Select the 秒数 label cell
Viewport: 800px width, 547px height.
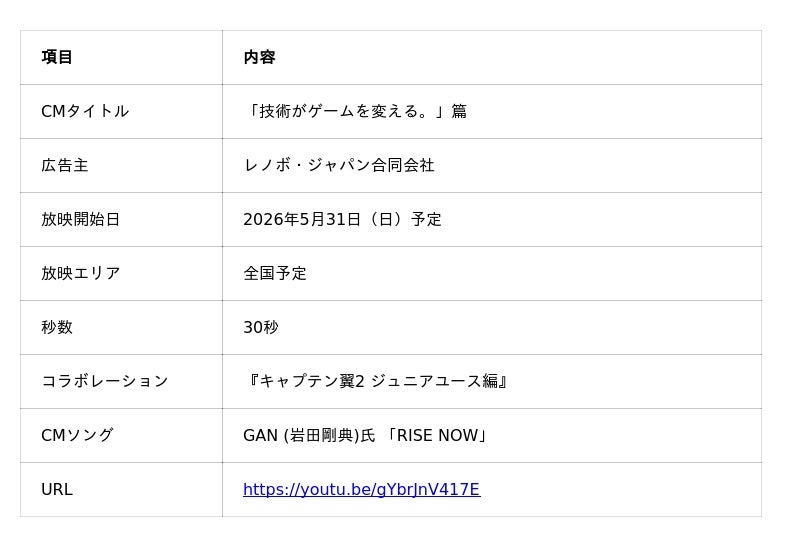pyautogui.click(x=121, y=328)
